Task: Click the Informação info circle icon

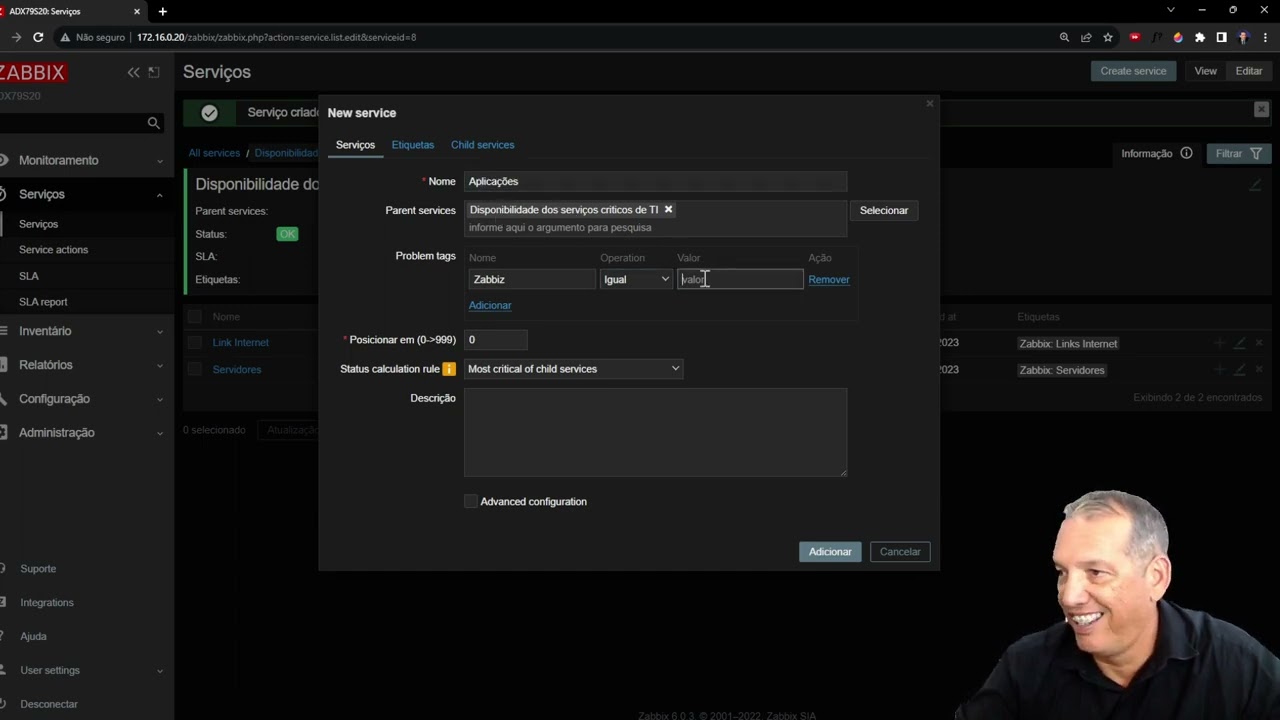Action: coord(1186,153)
